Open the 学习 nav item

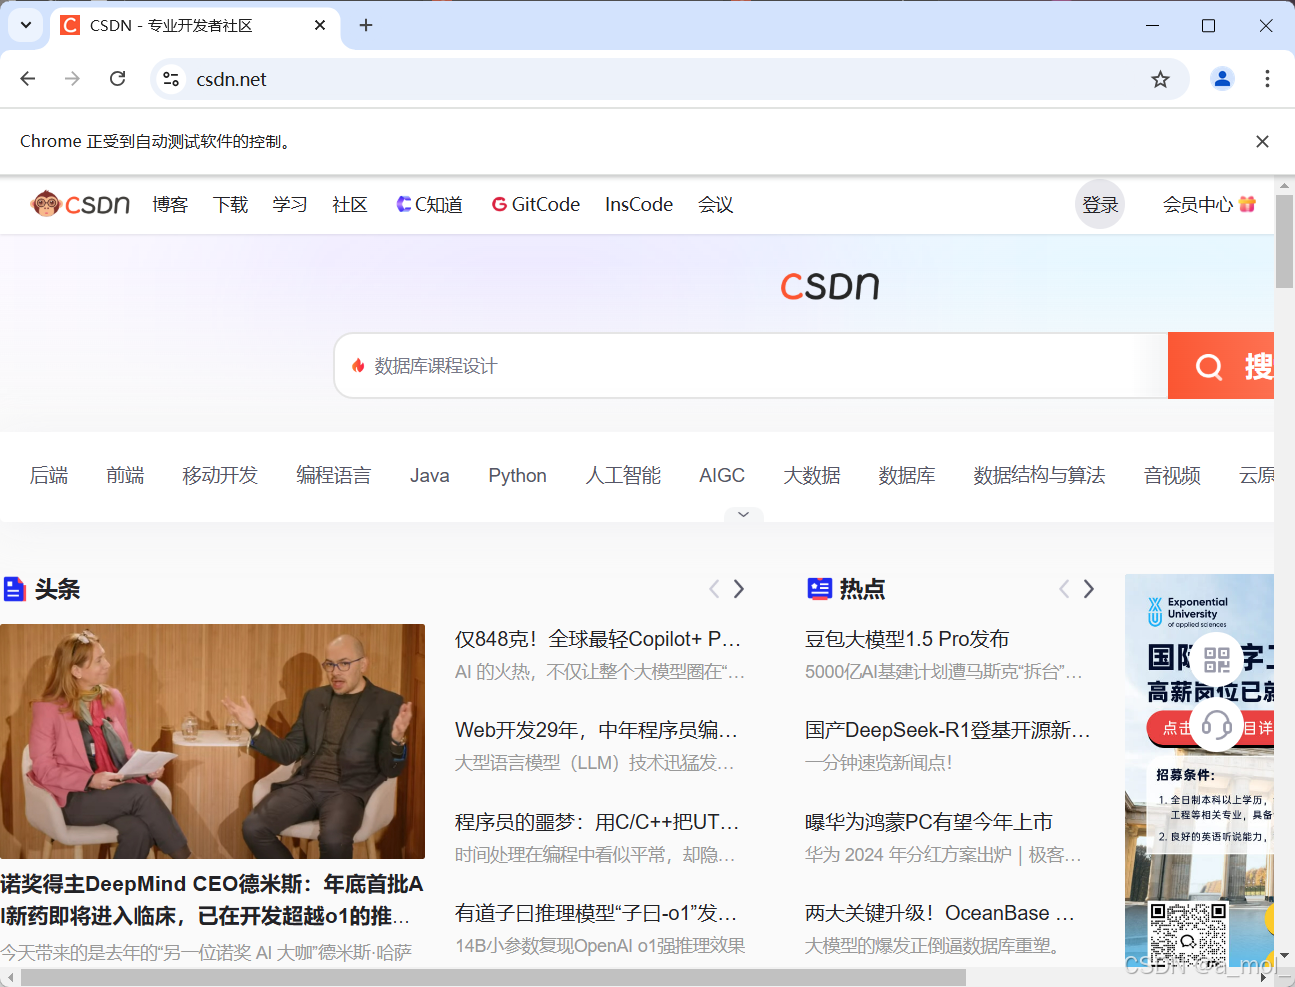click(290, 204)
